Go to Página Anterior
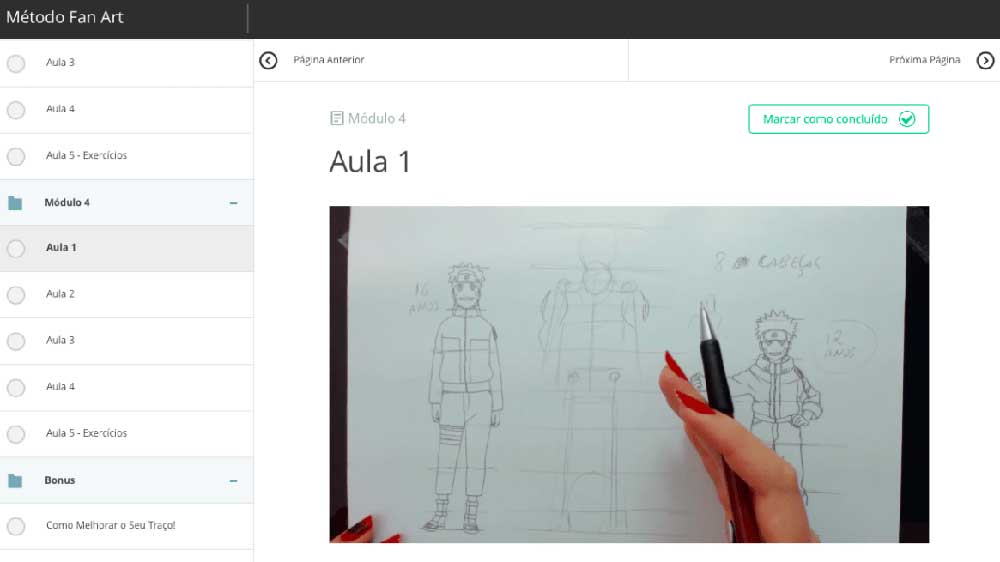Viewport: 1000px width, 562px height. click(x=328, y=60)
